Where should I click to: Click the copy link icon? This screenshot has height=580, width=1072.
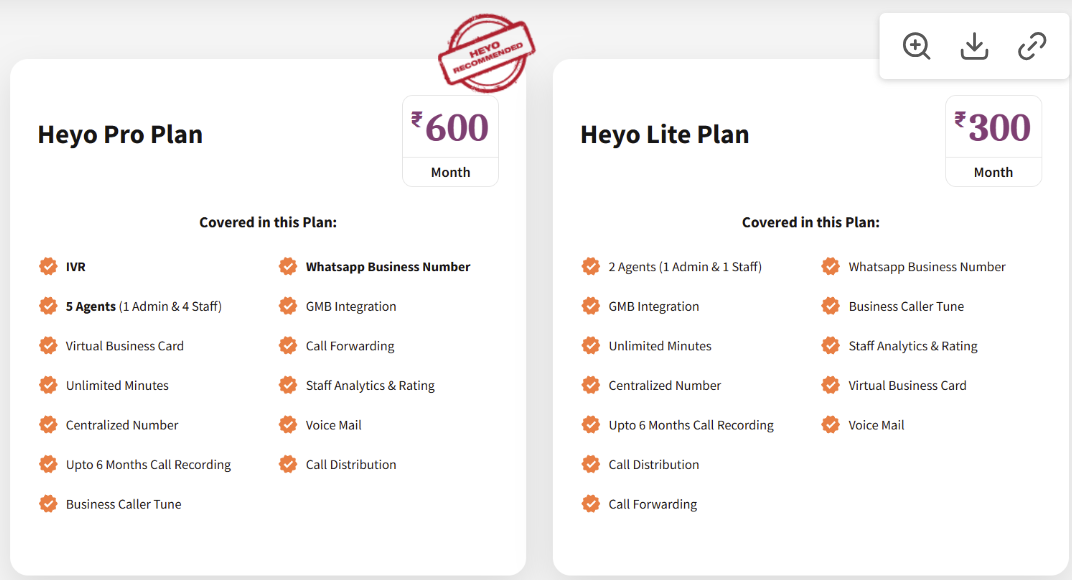point(1032,47)
